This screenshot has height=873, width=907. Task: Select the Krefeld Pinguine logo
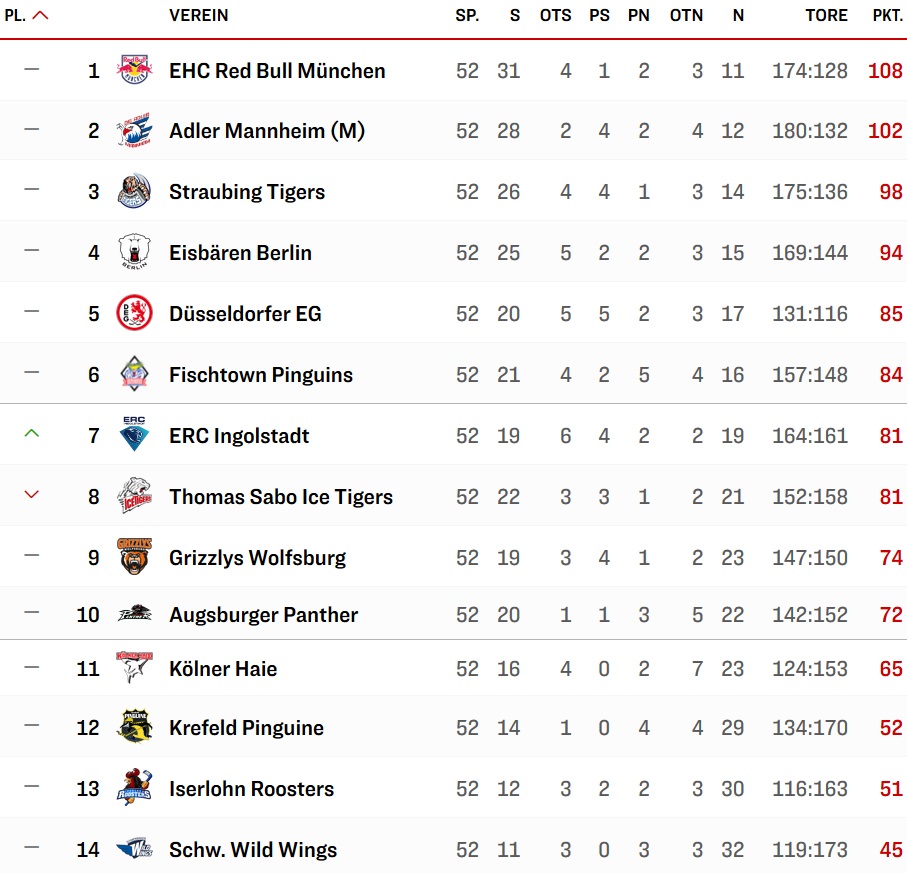(x=134, y=726)
